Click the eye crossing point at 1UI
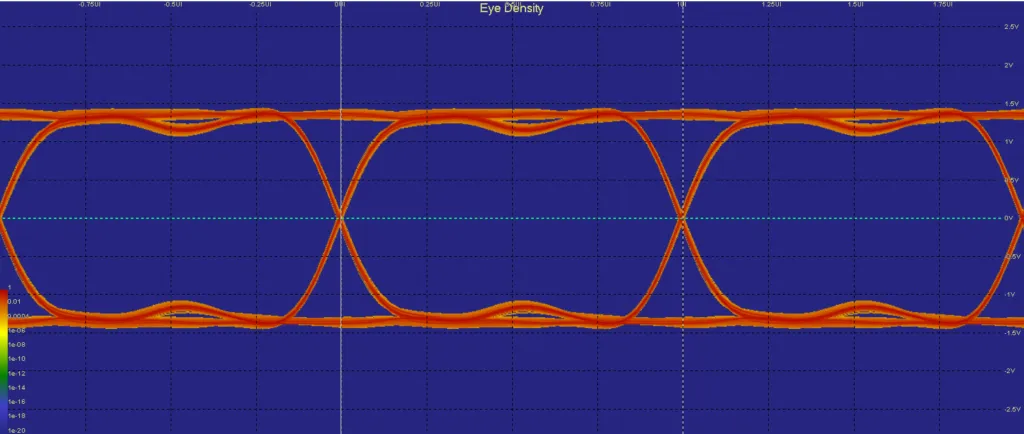This screenshot has height=434, width=1024. [682, 219]
